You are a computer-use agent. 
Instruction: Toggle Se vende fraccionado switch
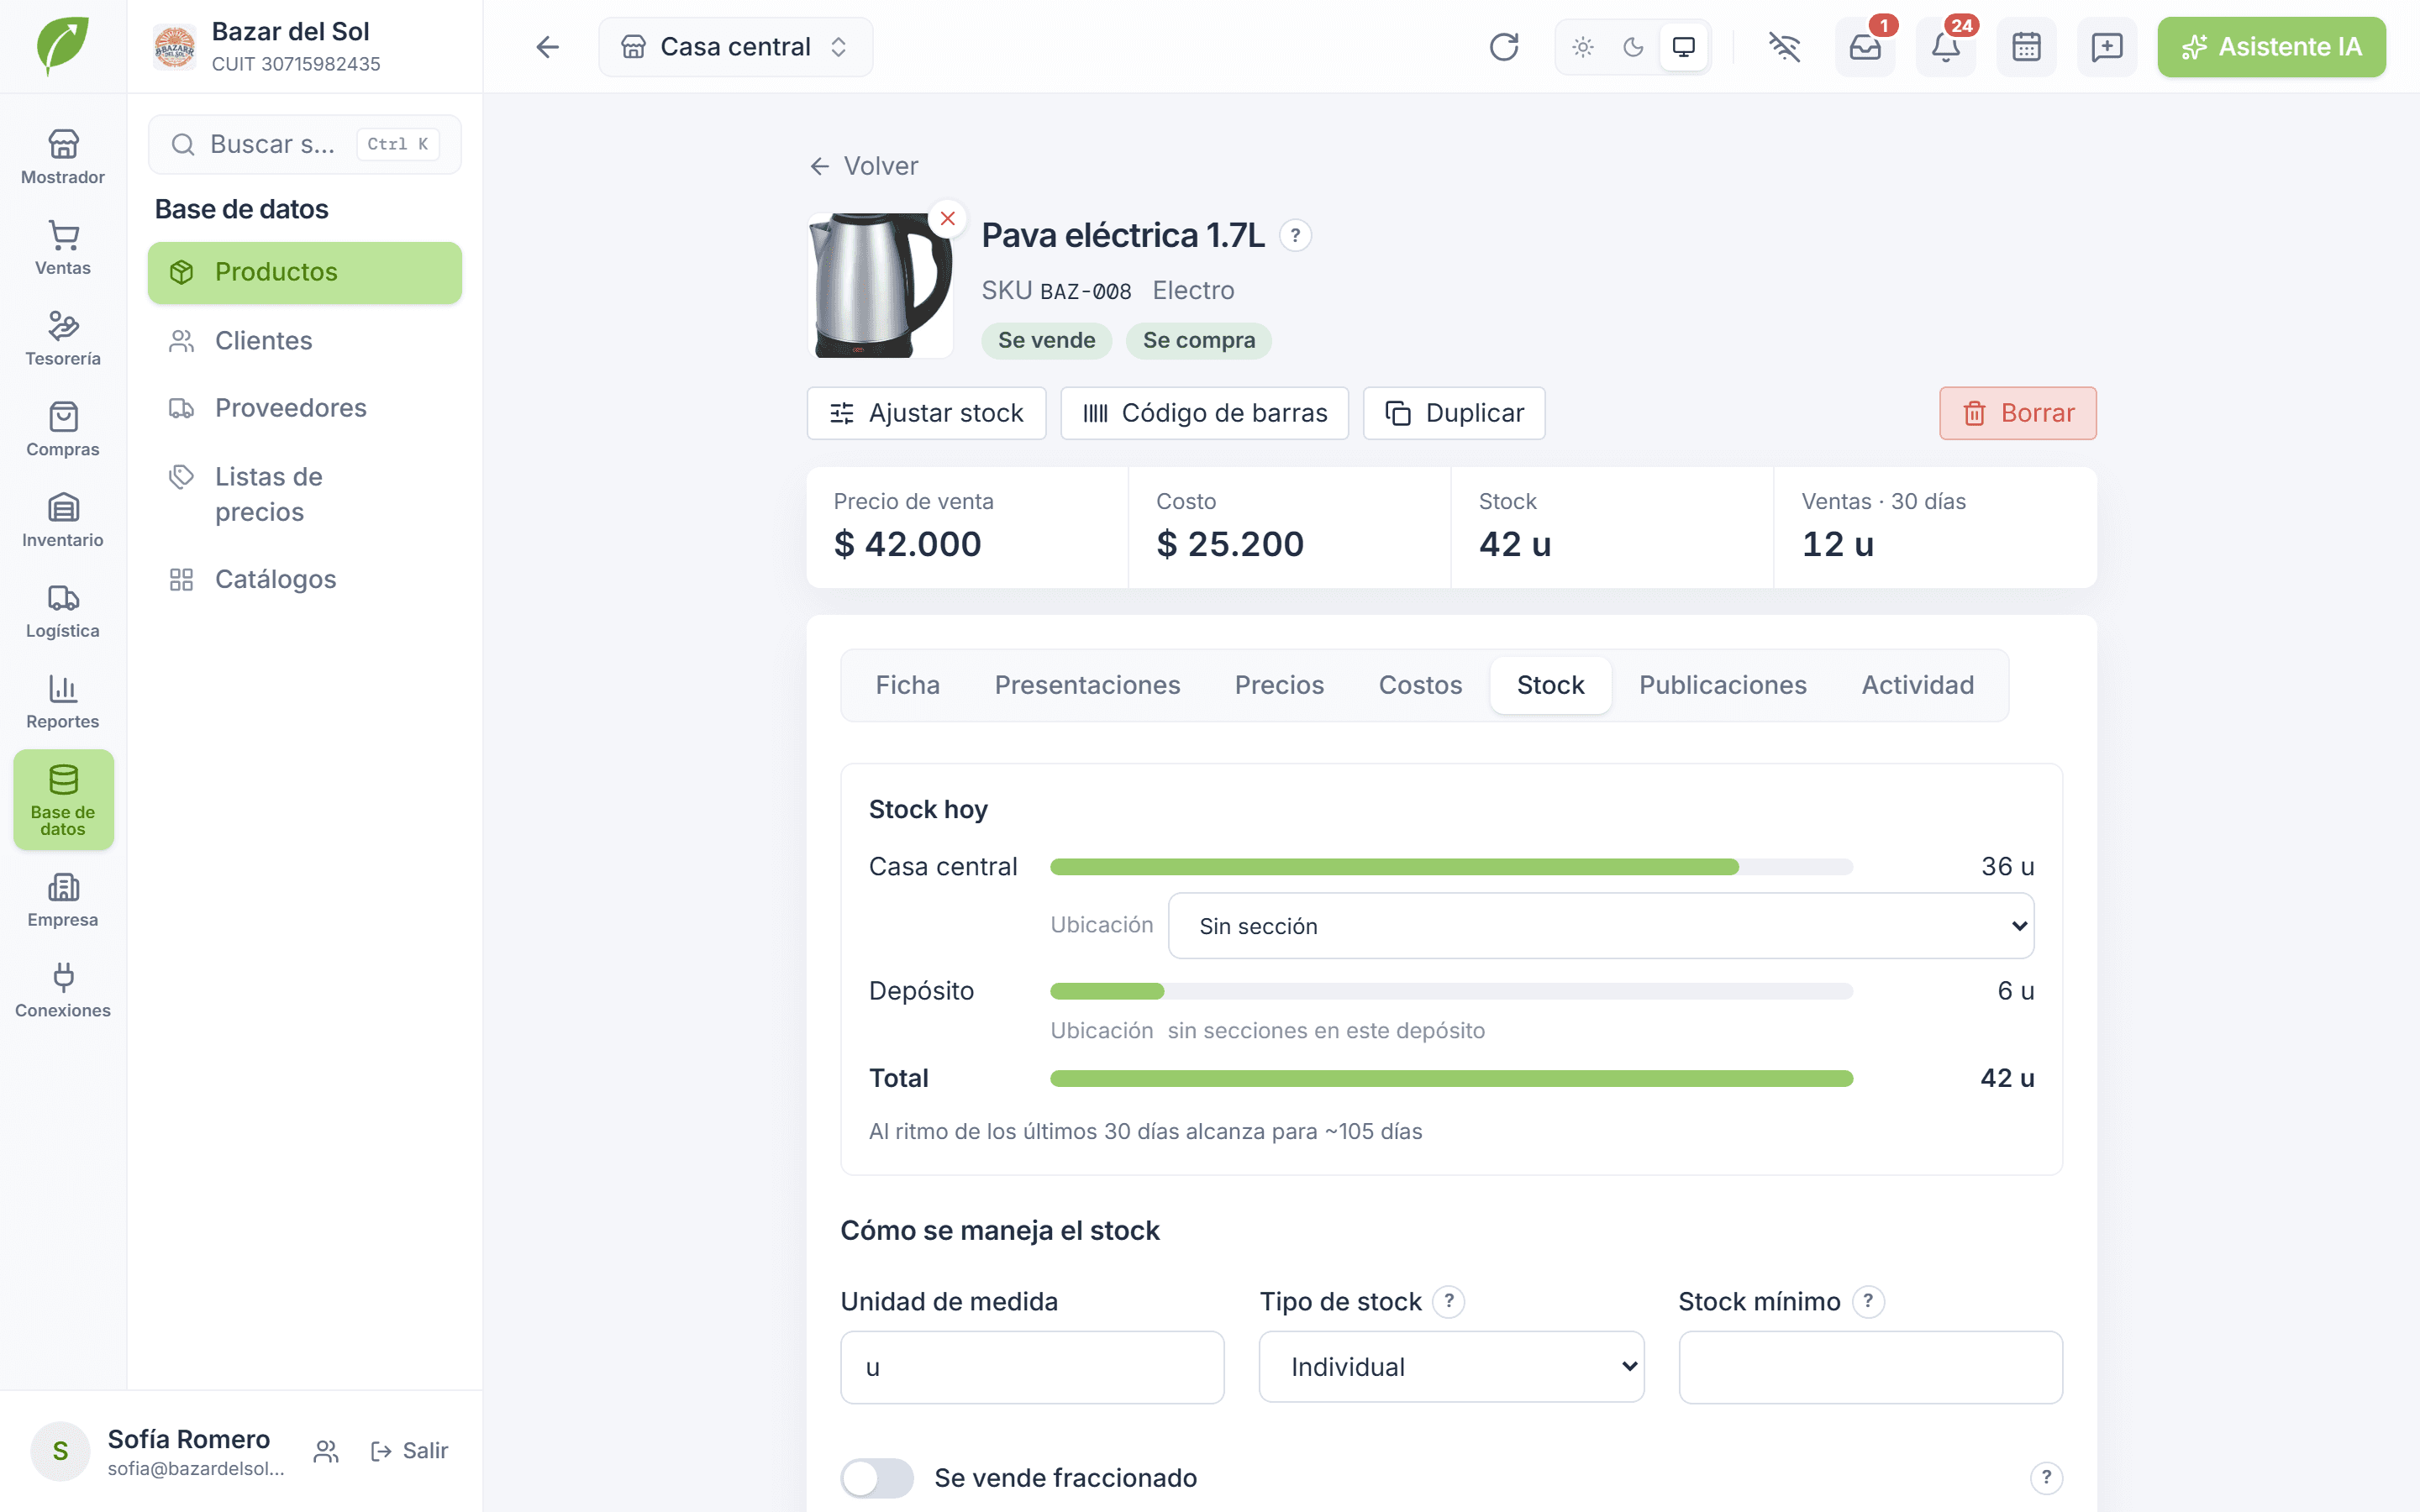[x=877, y=1477]
